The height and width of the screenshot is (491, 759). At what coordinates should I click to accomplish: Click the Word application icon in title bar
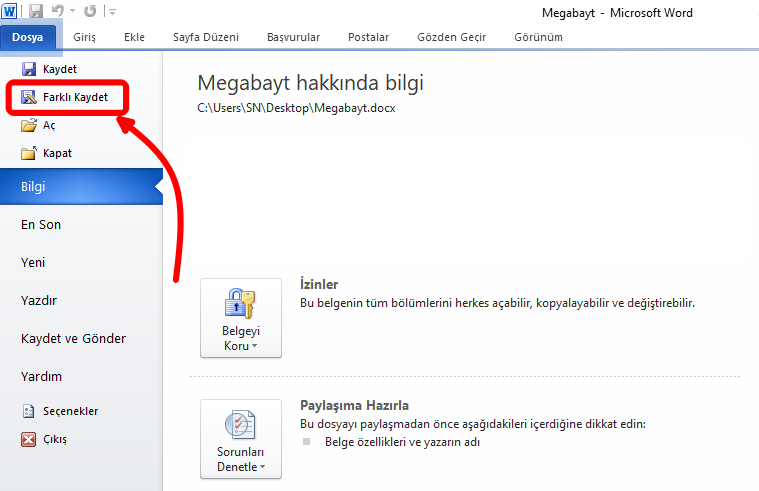pyautogui.click(x=9, y=12)
